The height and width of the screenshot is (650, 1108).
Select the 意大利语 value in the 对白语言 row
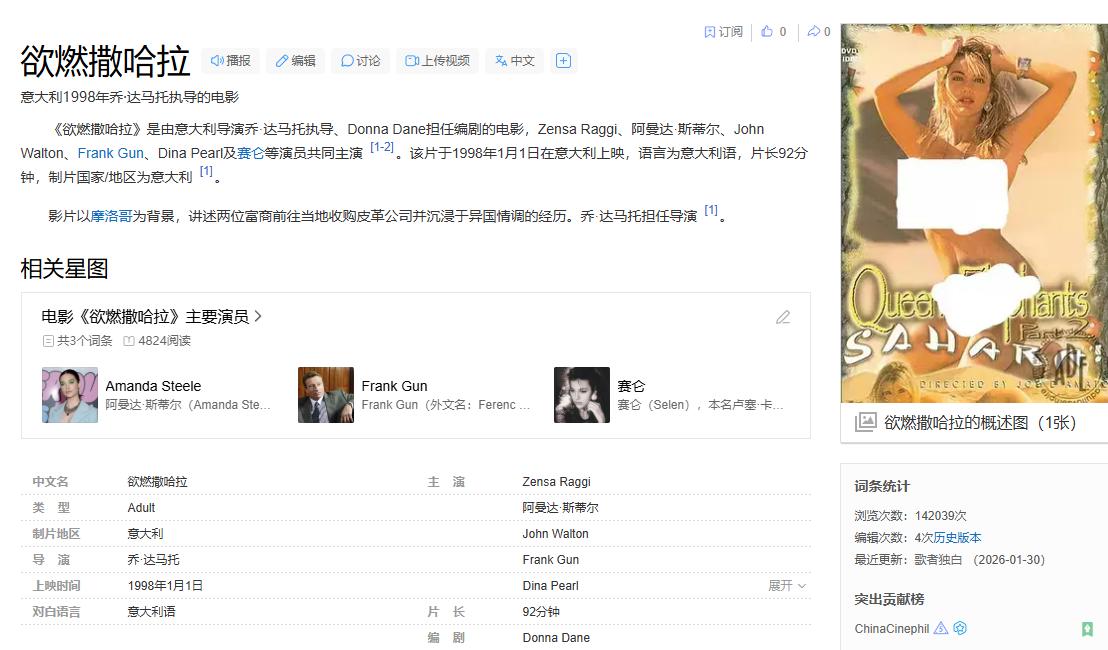point(151,612)
